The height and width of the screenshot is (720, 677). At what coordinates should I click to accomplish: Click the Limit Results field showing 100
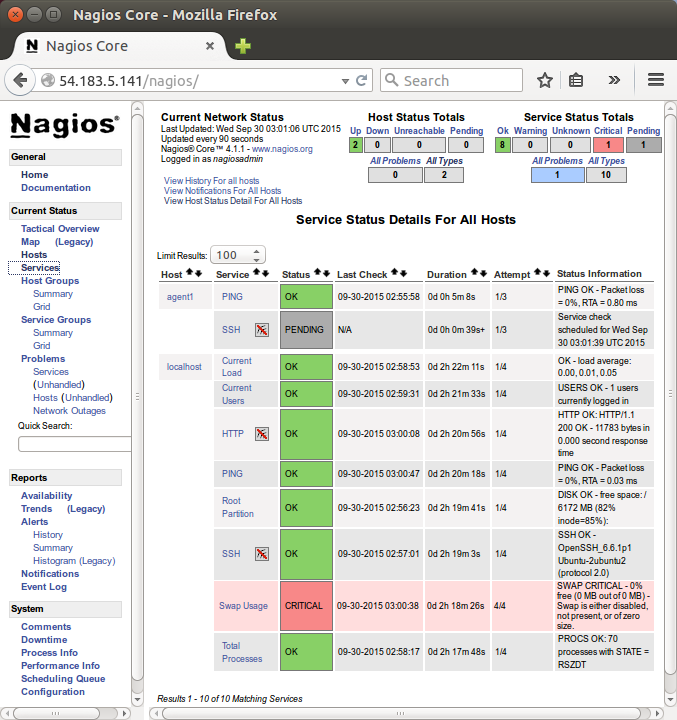[238, 255]
